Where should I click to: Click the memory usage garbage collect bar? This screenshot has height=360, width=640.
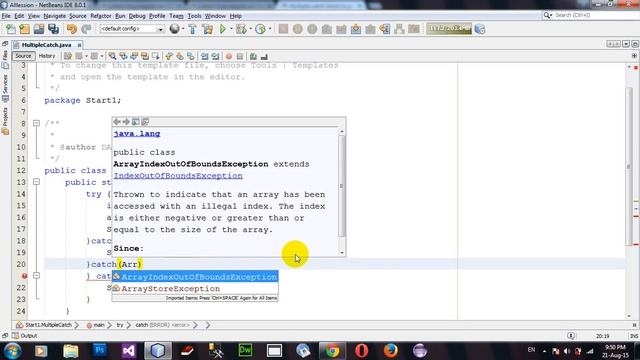[449, 29]
